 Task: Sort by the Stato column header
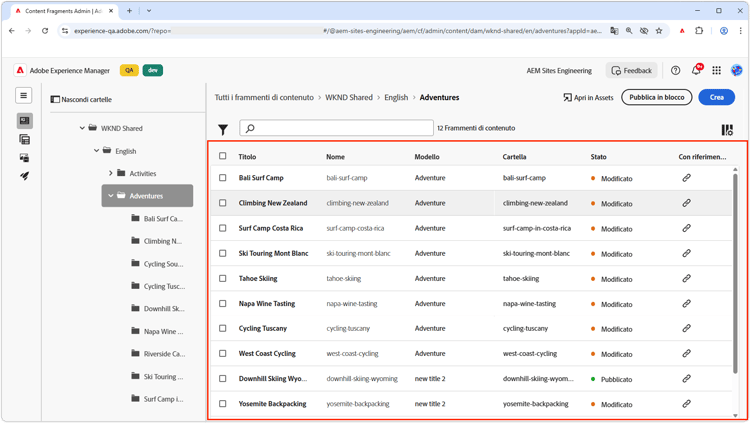598,157
